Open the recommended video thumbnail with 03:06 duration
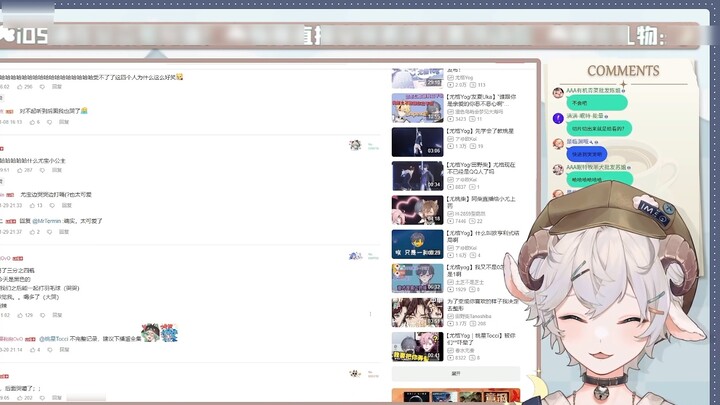Screen dimensions: 720x405 tap(416, 142)
